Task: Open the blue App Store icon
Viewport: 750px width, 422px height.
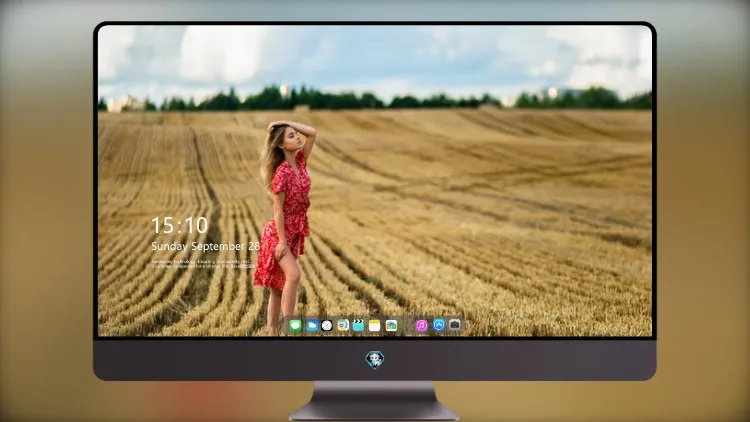Action: [x=439, y=325]
